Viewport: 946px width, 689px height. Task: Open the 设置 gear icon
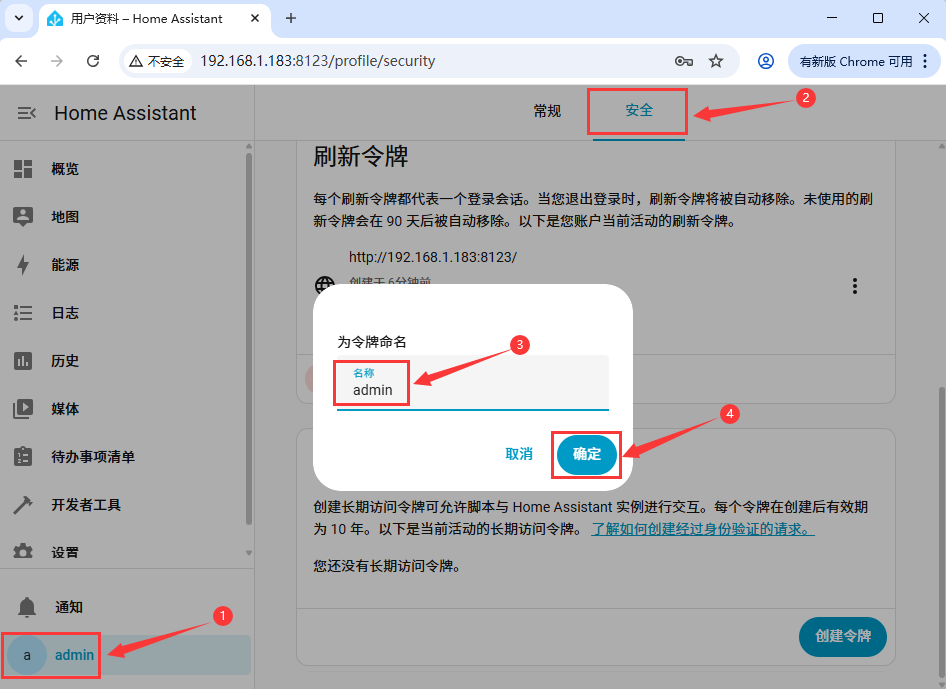[x=23, y=551]
